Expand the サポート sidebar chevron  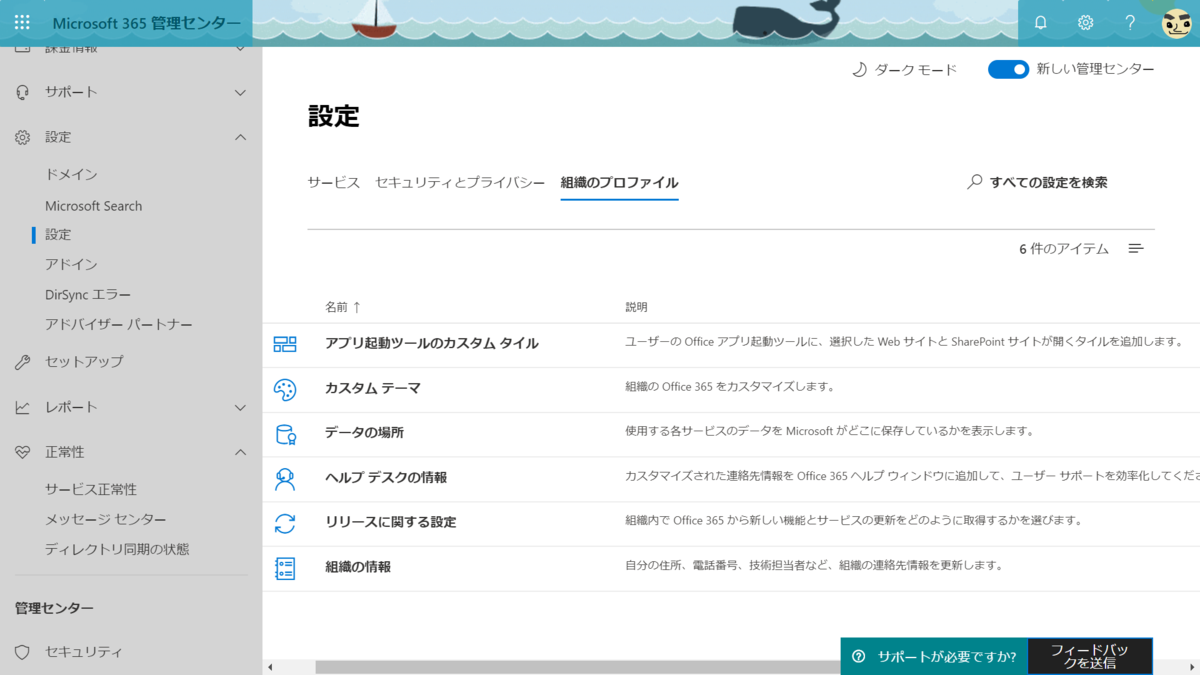[240, 92]
